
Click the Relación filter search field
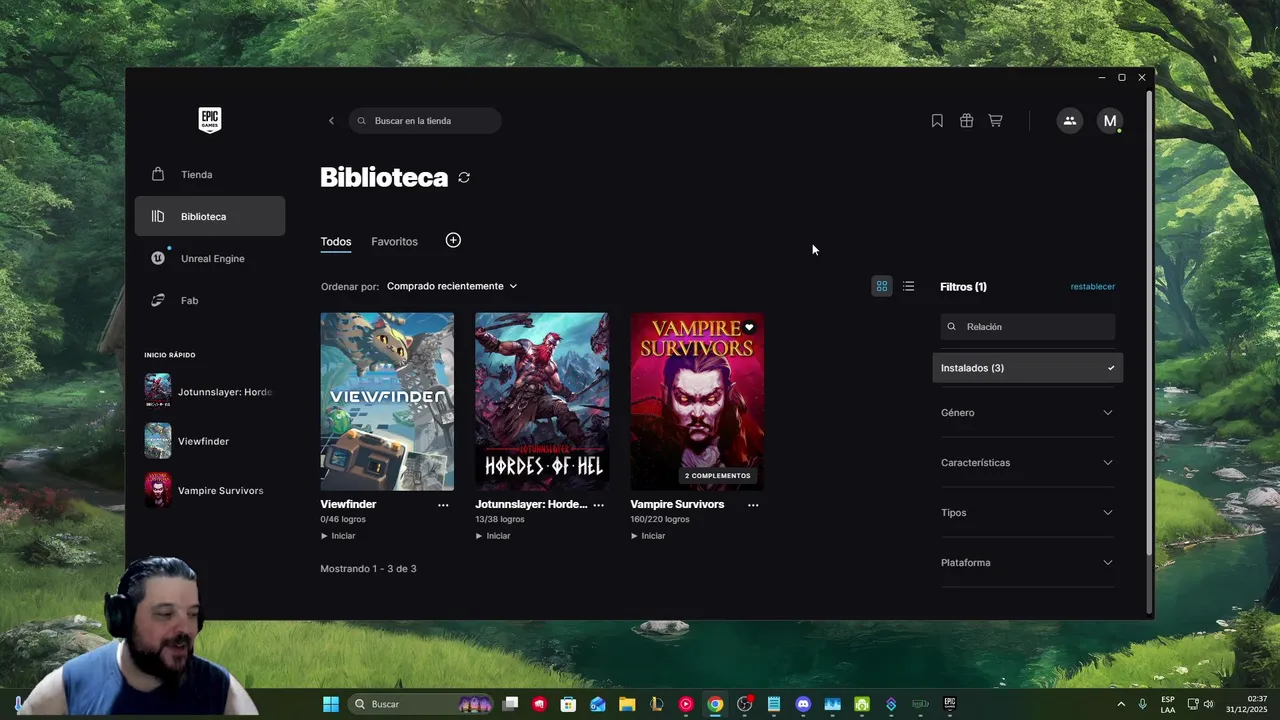[x=1028, y=327]
